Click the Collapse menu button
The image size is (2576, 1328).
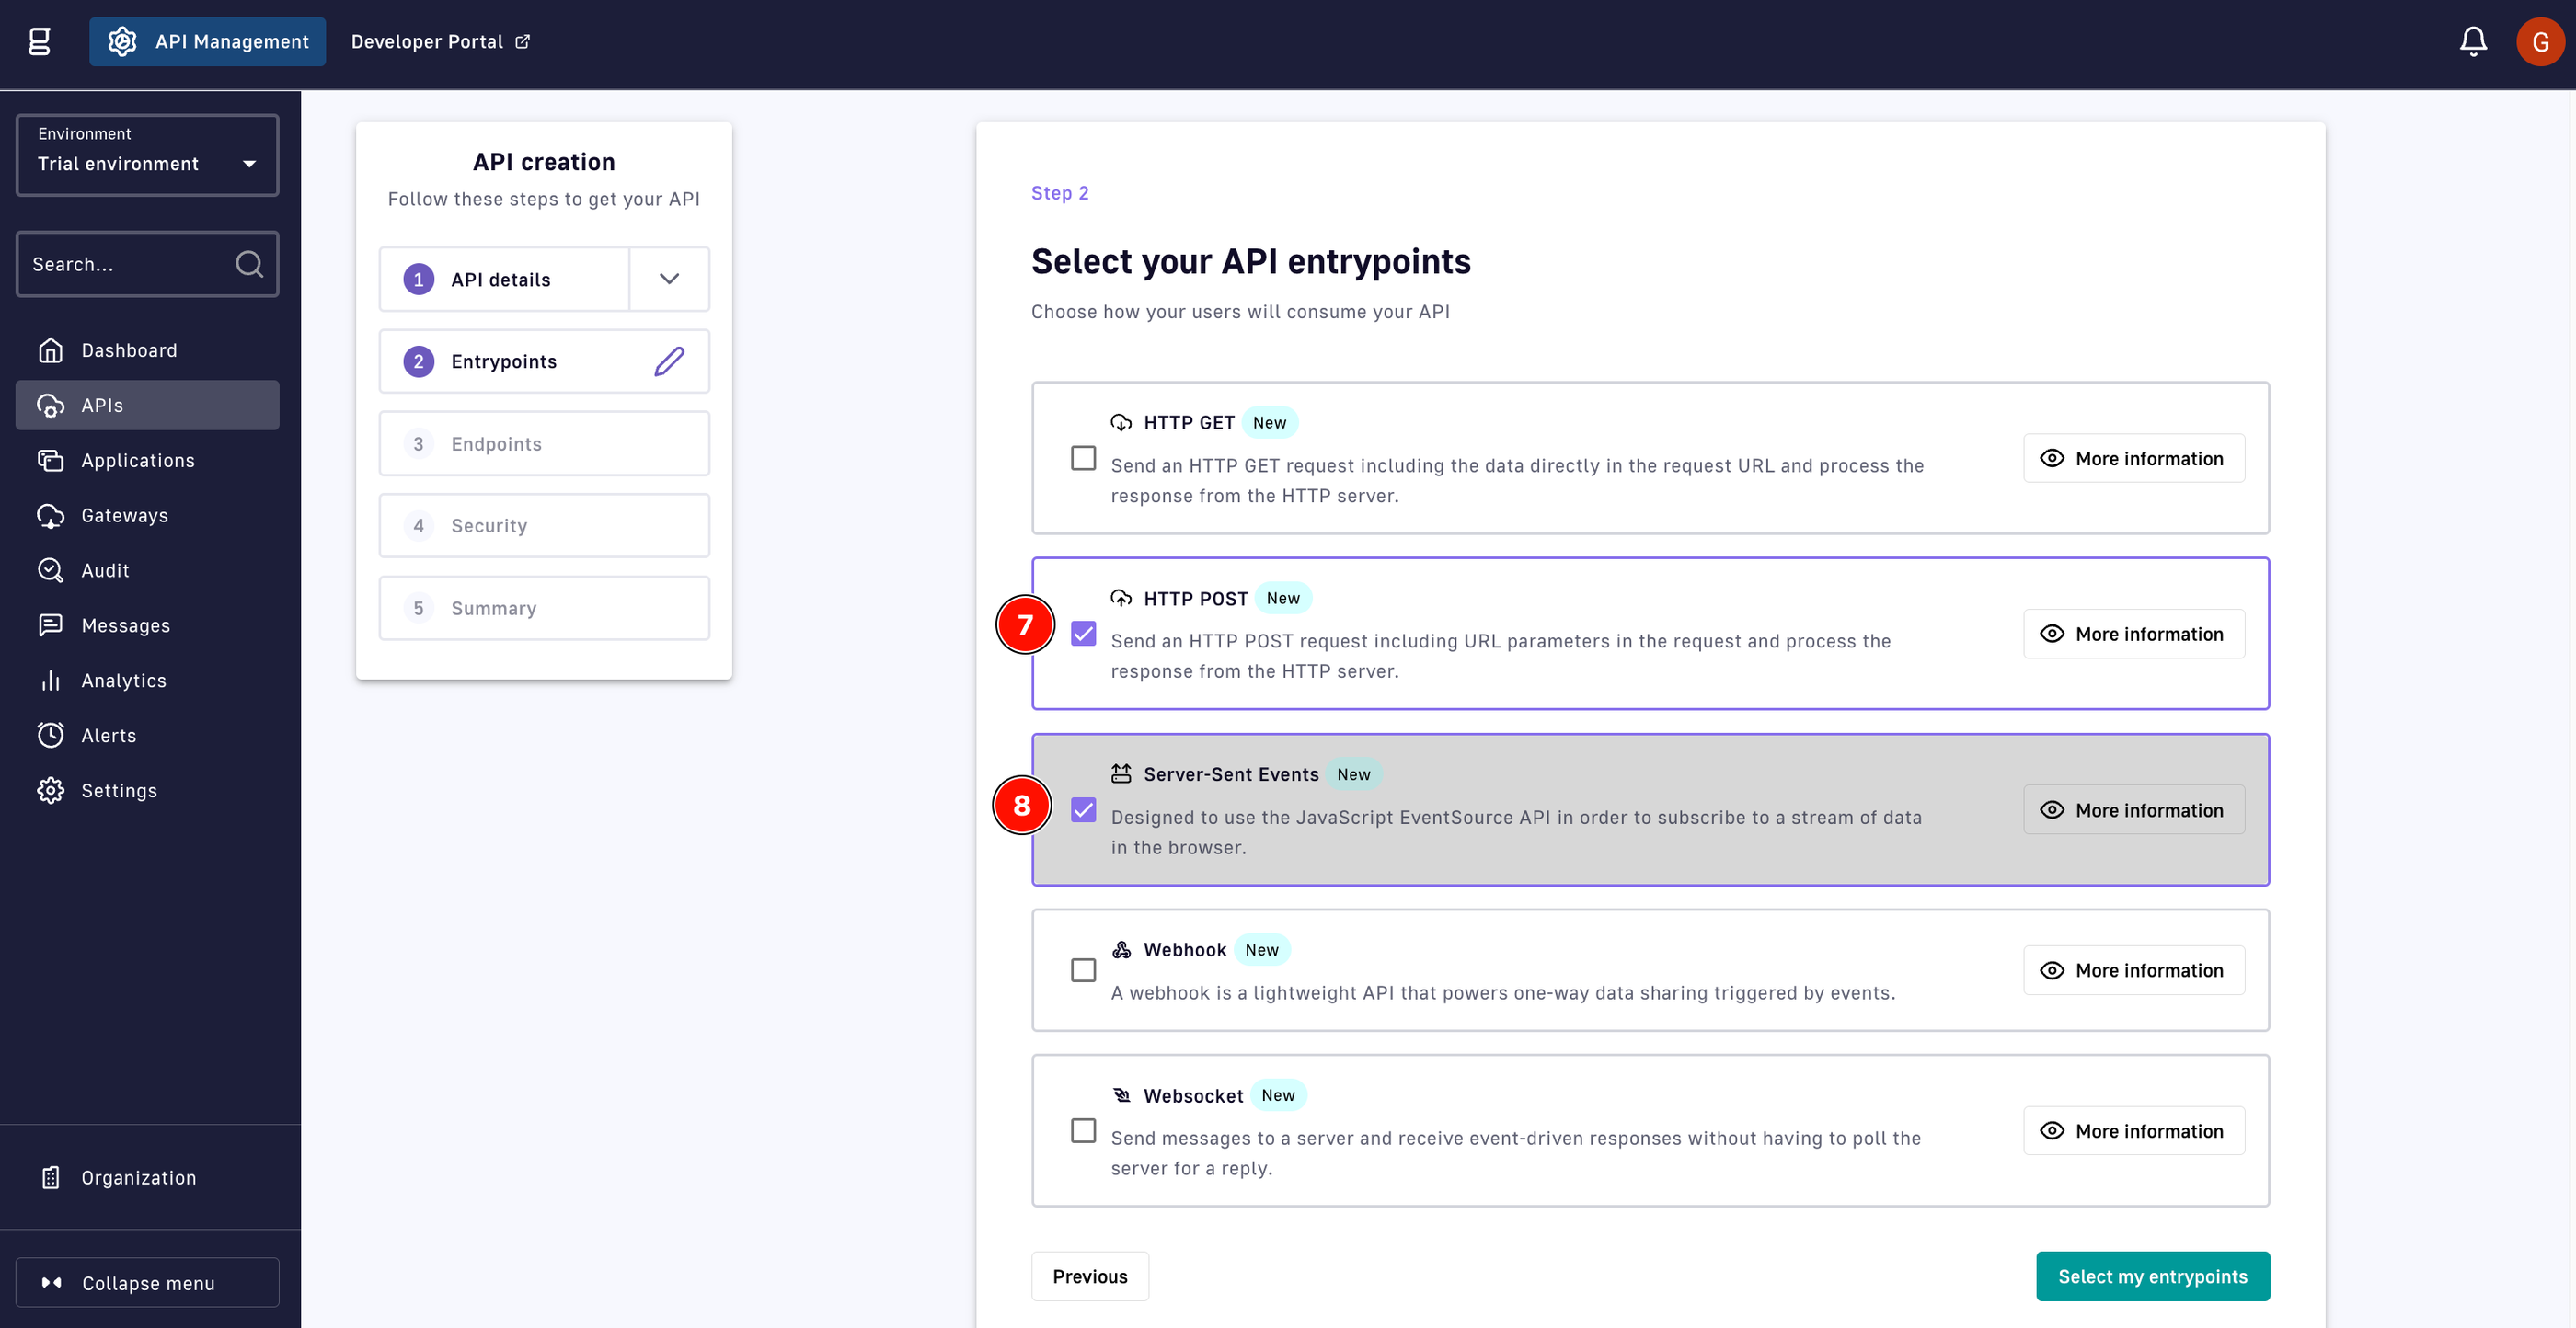(x=147, y=1282)
